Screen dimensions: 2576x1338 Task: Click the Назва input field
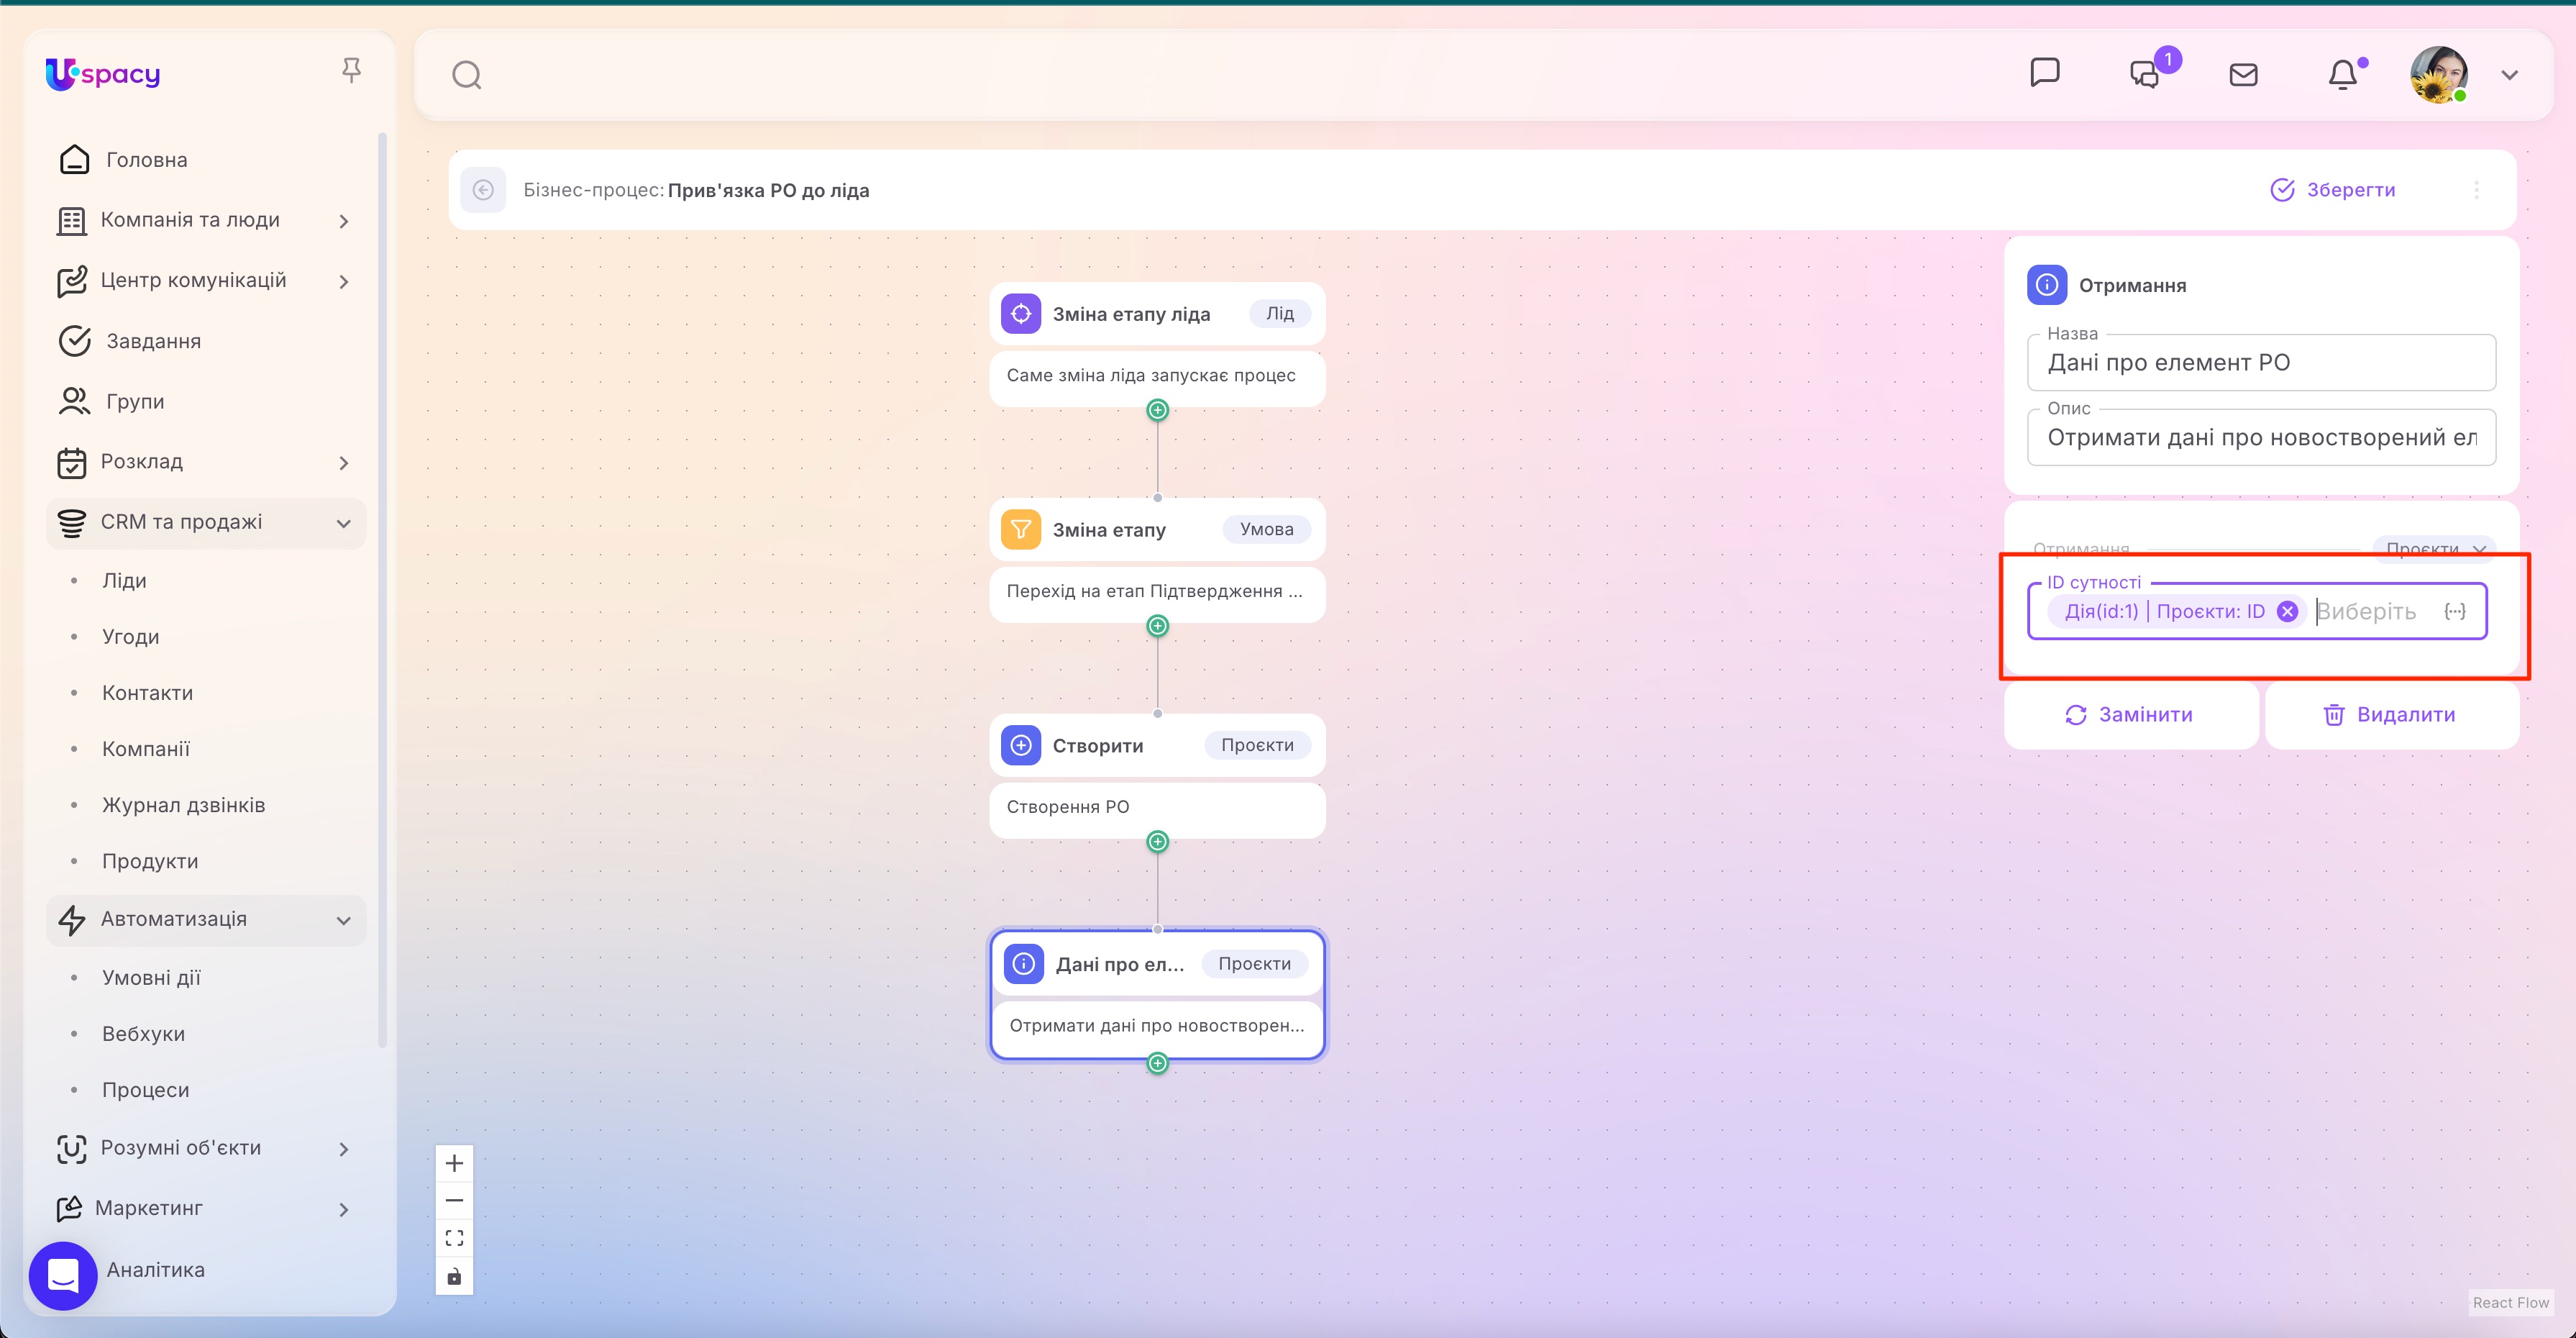click(2260, 363)
